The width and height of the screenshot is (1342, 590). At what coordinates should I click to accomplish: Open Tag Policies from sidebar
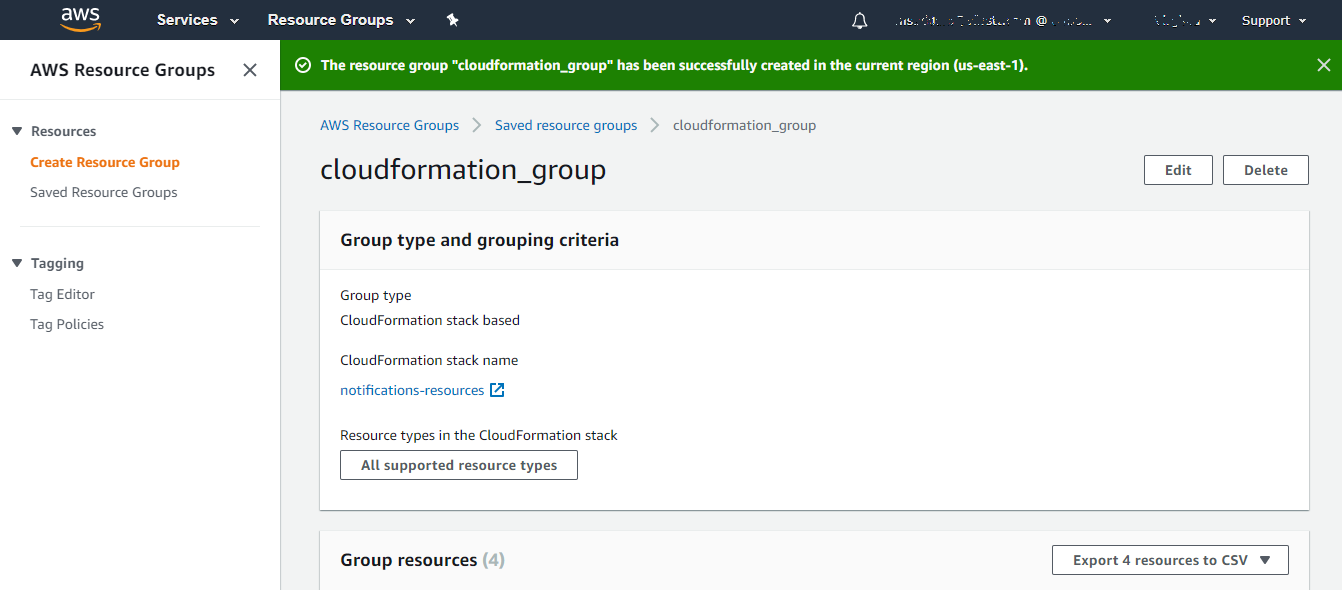[x=67, y=324]
